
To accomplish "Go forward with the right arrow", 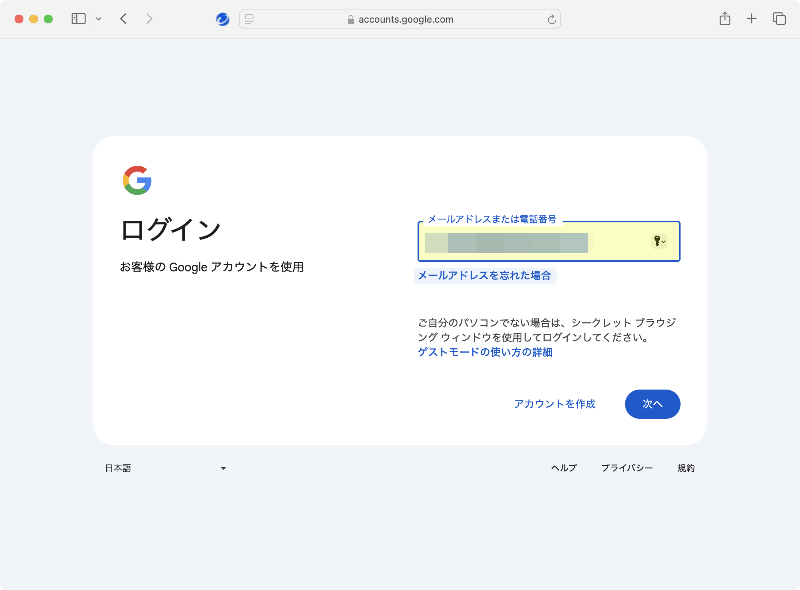I will [x=149, y=19].
